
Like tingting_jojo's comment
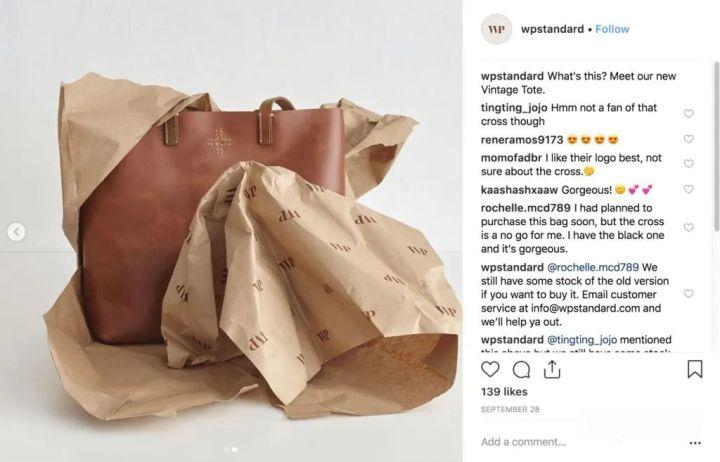click(688, 114)
